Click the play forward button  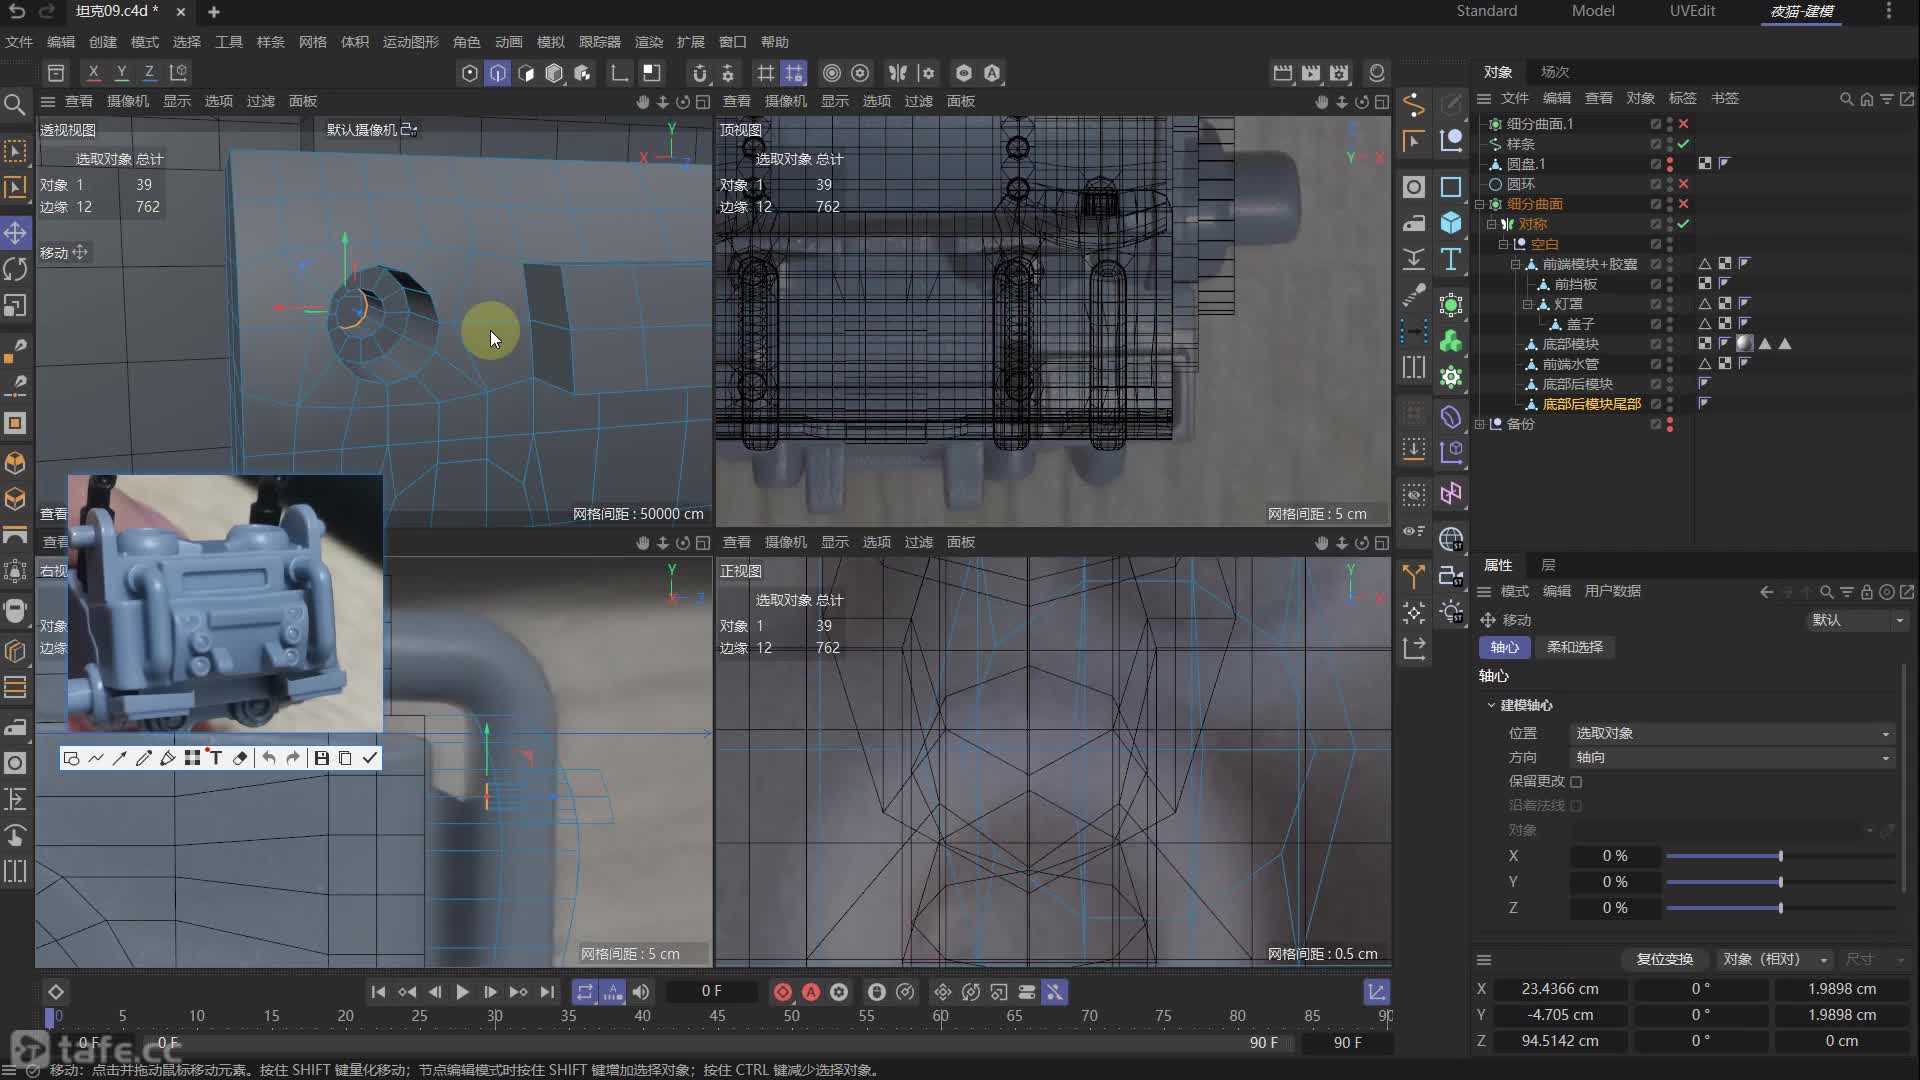pos(462,992)
